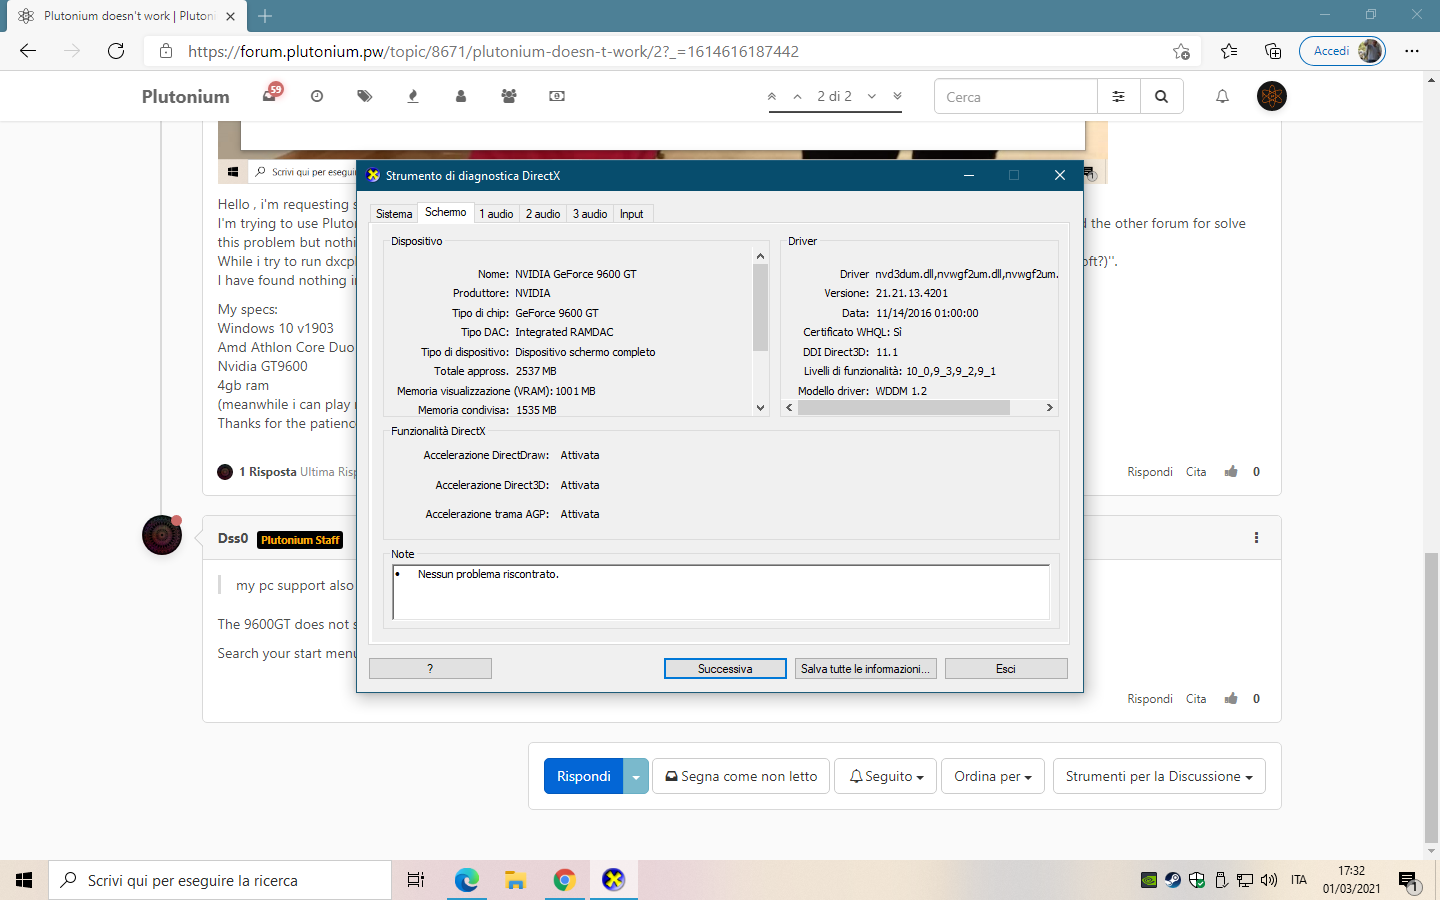The height and width of the screenshot is (900, 1440).
Task: Open Task View button on taskbar
Action: (416, 880)
